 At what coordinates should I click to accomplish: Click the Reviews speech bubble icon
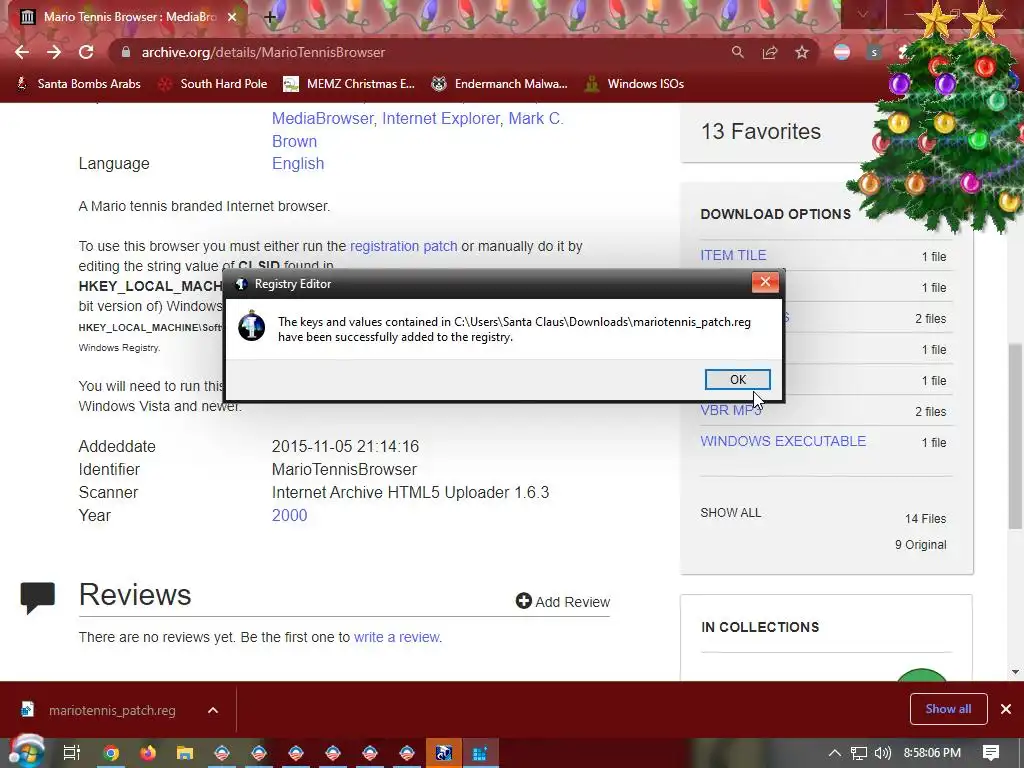[x=37, y=597]
